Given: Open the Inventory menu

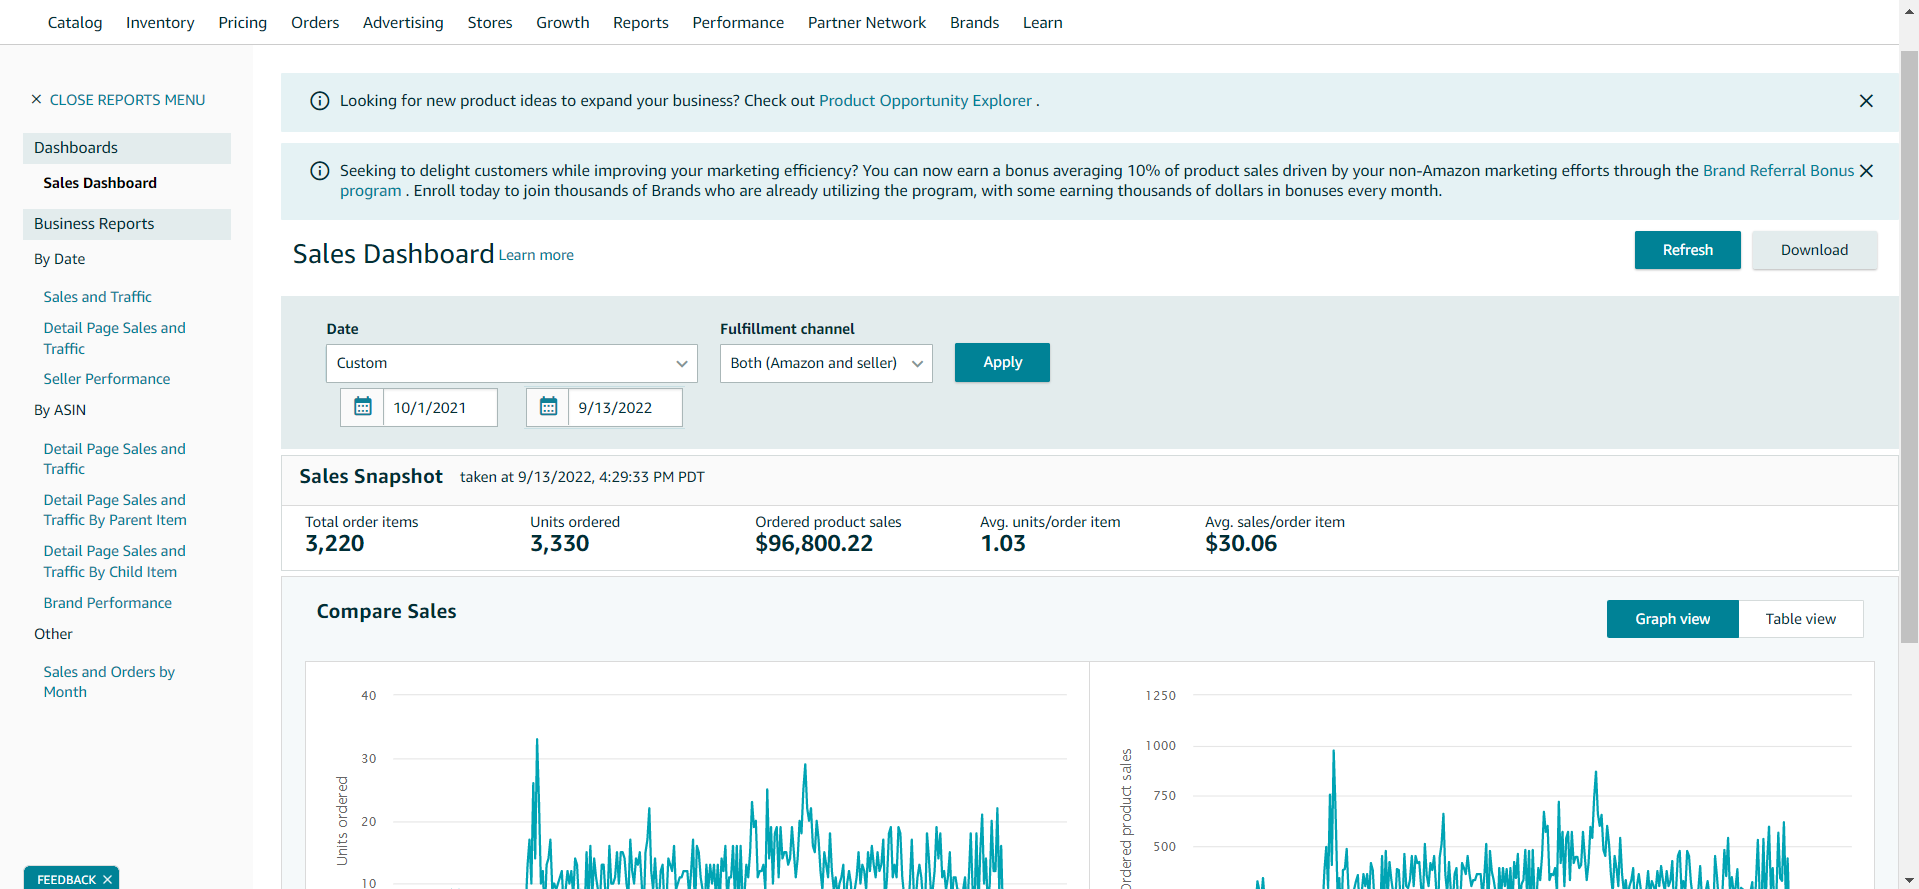Looking at the screenshot, I should pyautogui.click(x=160, y=22).
